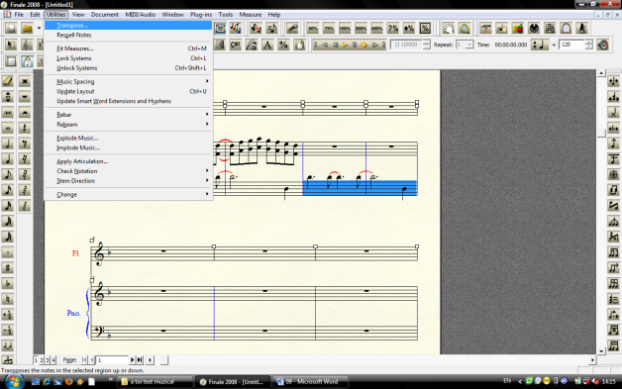Choose Respell Notes menu entry
This screenshot has width=622, height=389.
129,35
